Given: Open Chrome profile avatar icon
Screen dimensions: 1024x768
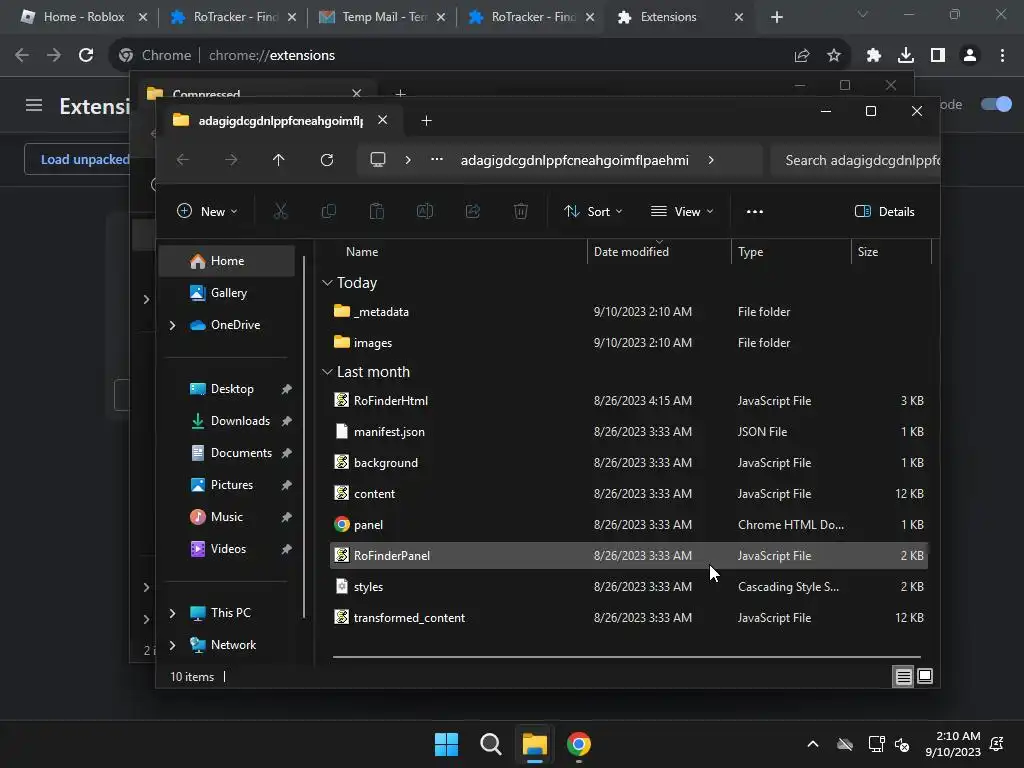Looking at the screenshot, I should (x=970, y=56).
